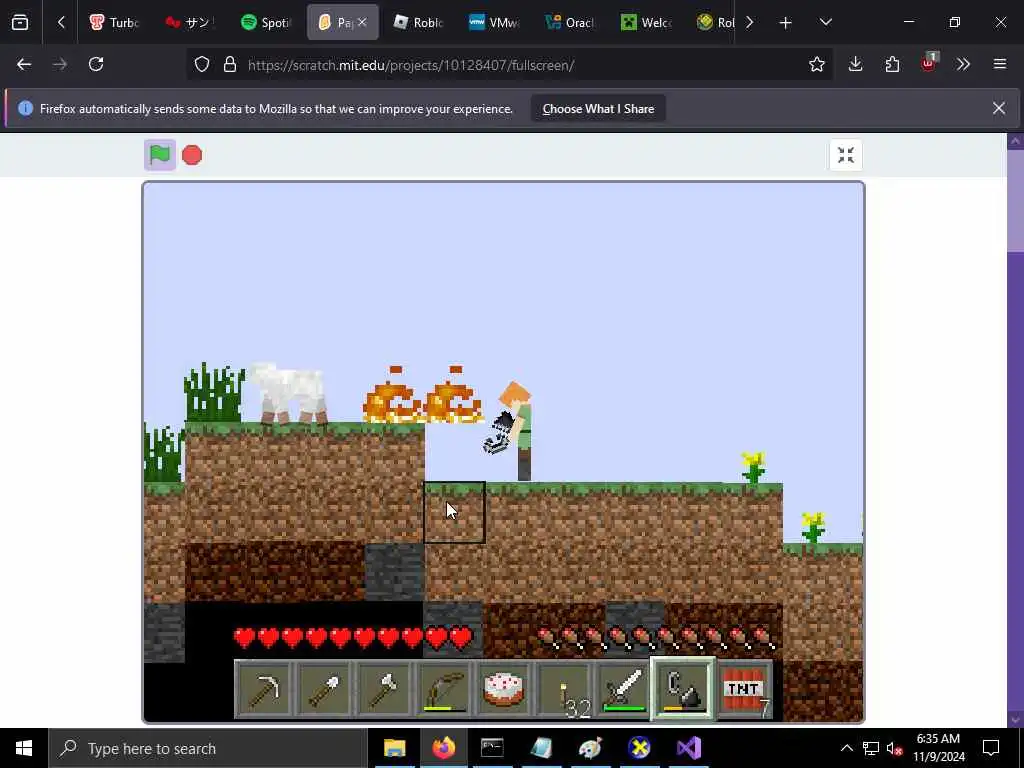Exit fullscreen mode with the shrink icon
The image size is (1024, 768).
pyautogui.click(x=846, y=155)
